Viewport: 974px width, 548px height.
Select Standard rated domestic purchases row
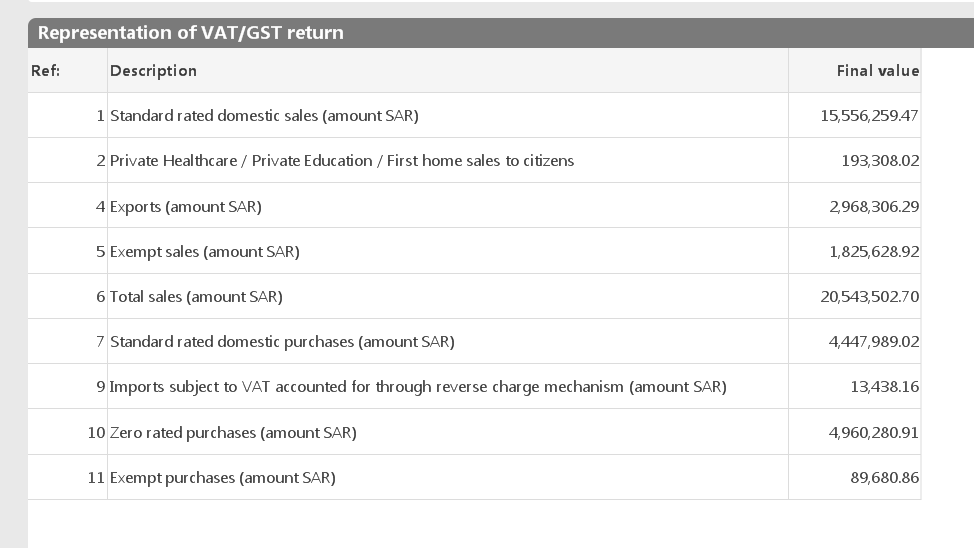pyautogui.click(x=282, y=342)
